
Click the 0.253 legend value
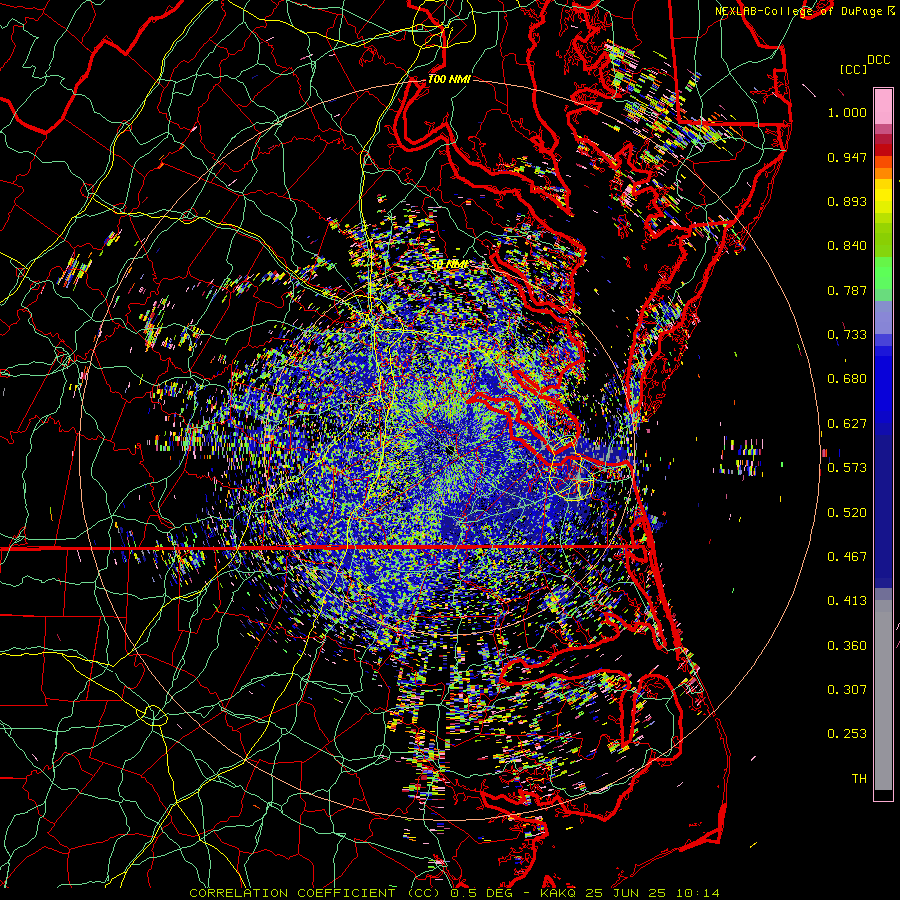847,734
